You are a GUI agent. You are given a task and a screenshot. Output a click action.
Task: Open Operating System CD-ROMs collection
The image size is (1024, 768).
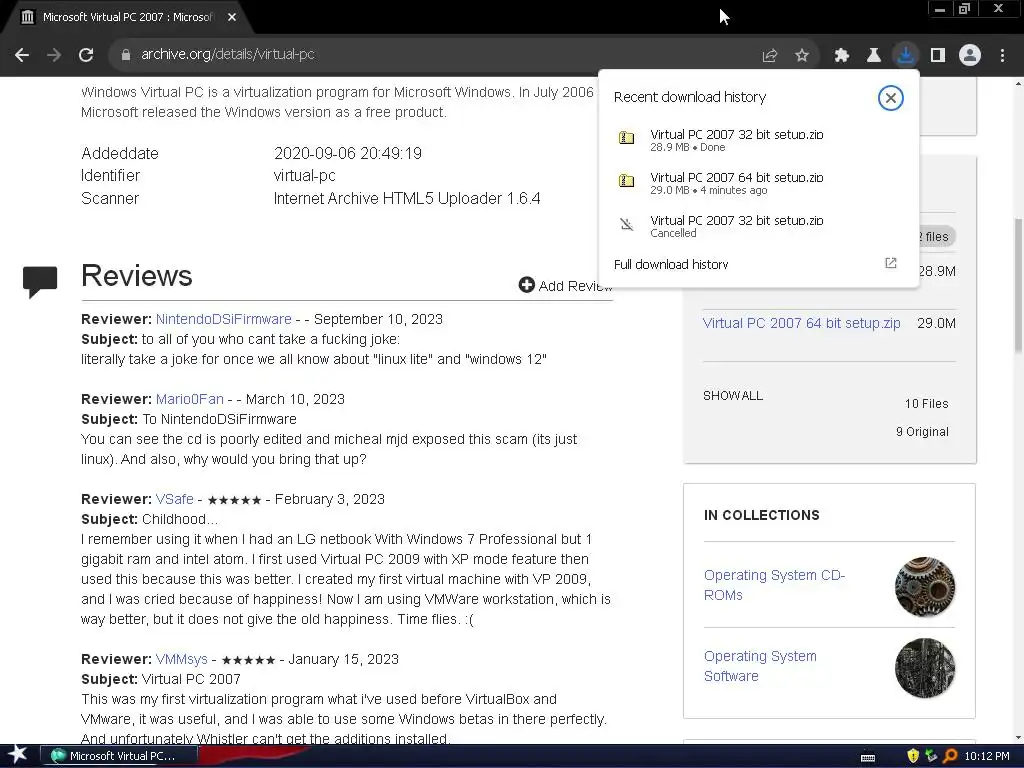click(774, 585)
